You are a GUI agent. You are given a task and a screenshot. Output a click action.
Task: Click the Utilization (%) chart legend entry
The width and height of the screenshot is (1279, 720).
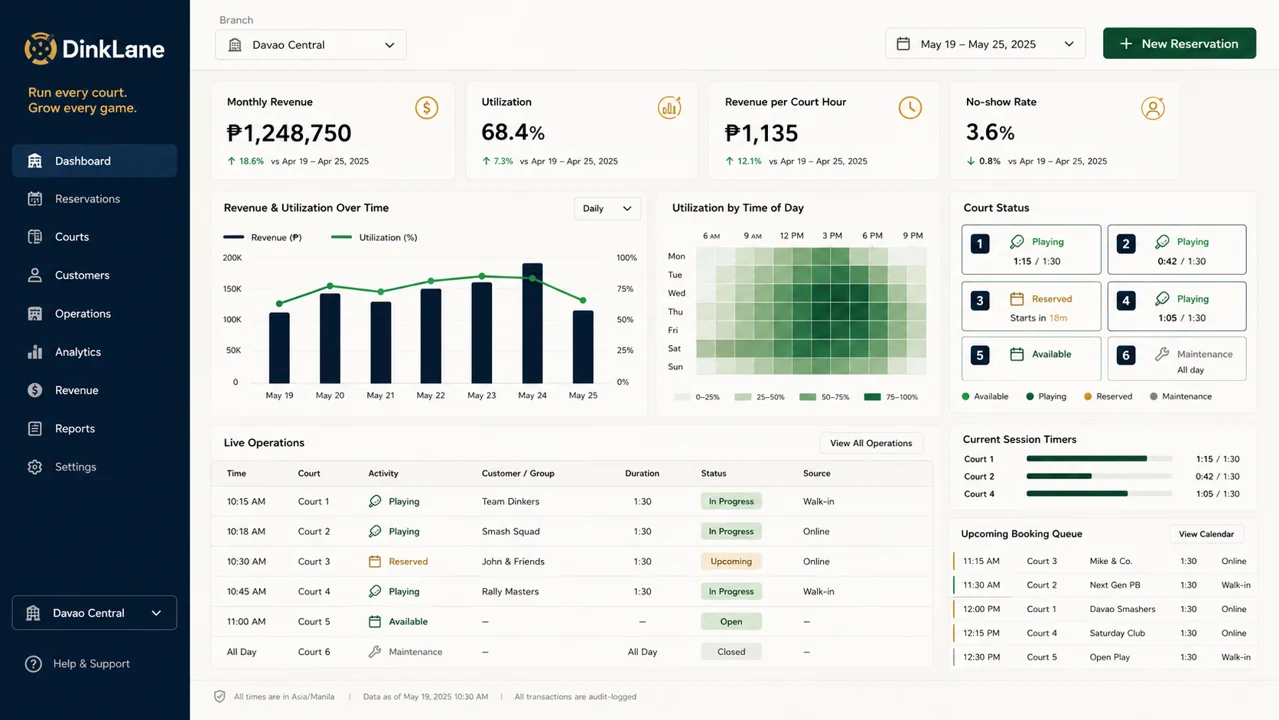(x=374, y=237)
